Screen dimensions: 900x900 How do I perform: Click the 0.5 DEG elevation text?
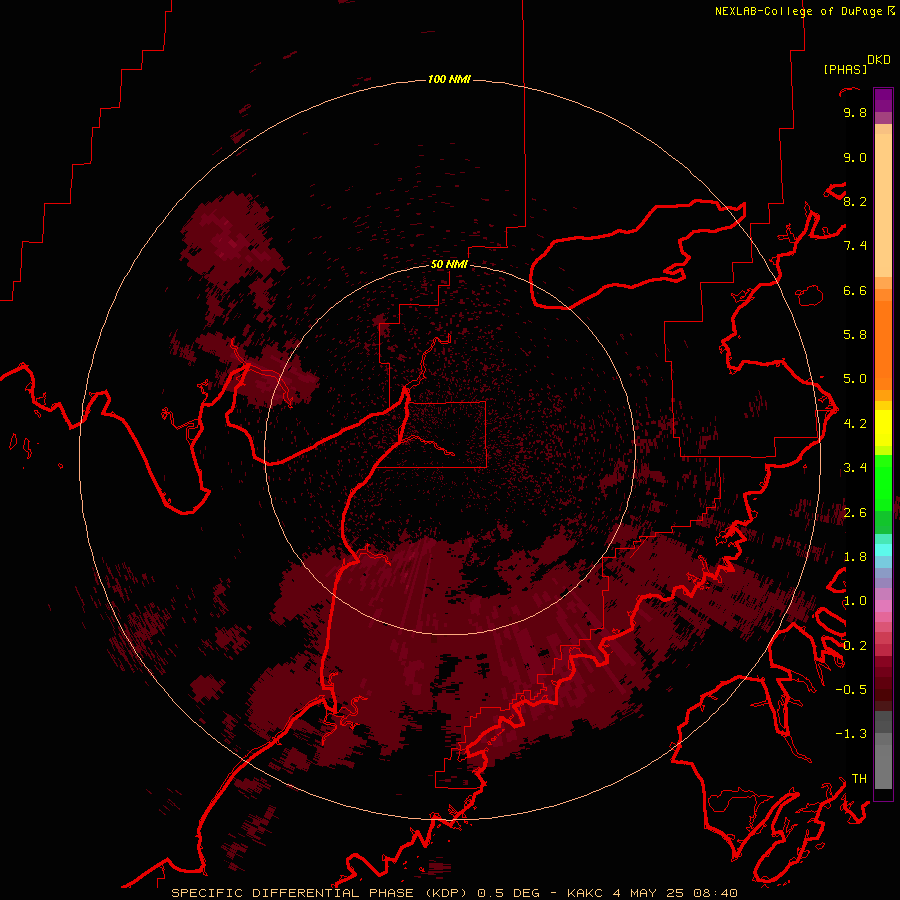tap(509, 893)
